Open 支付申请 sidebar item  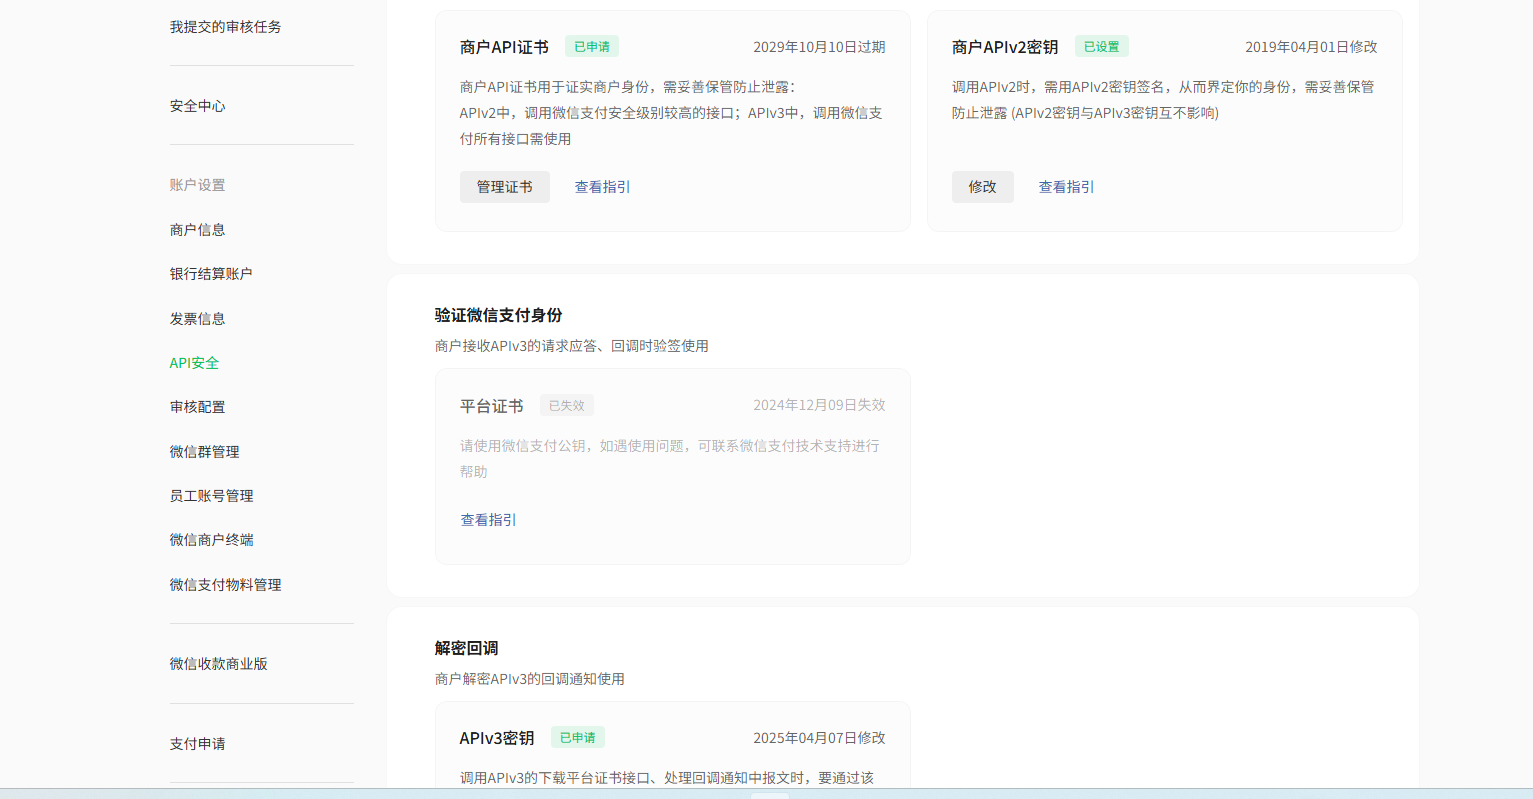pos(198,744)
